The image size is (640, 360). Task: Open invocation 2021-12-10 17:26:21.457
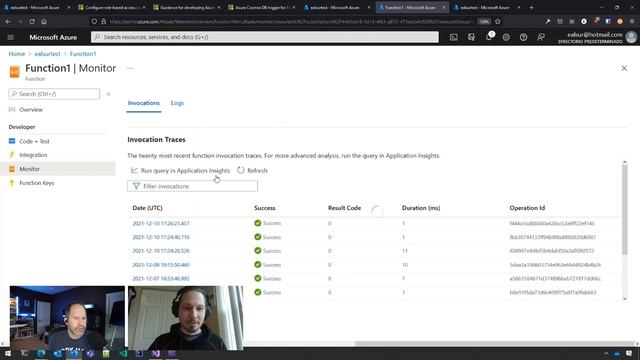coord(161,223)
